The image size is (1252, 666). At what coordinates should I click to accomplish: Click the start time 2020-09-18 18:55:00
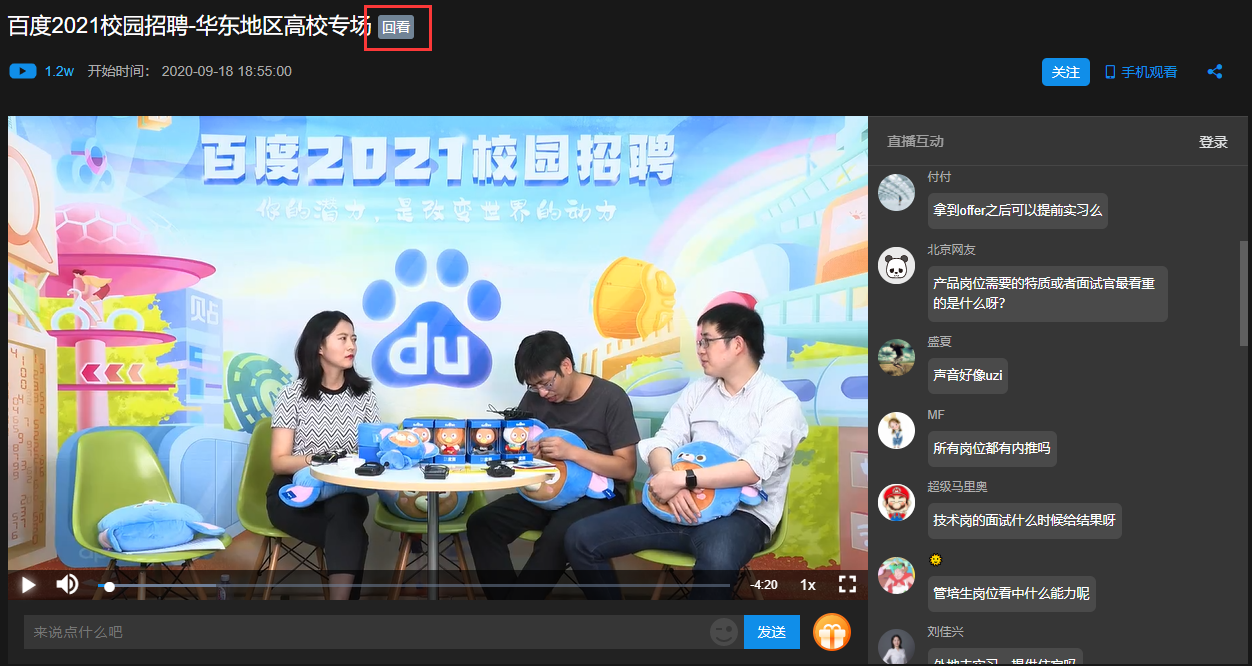click(x=226, y=72)
